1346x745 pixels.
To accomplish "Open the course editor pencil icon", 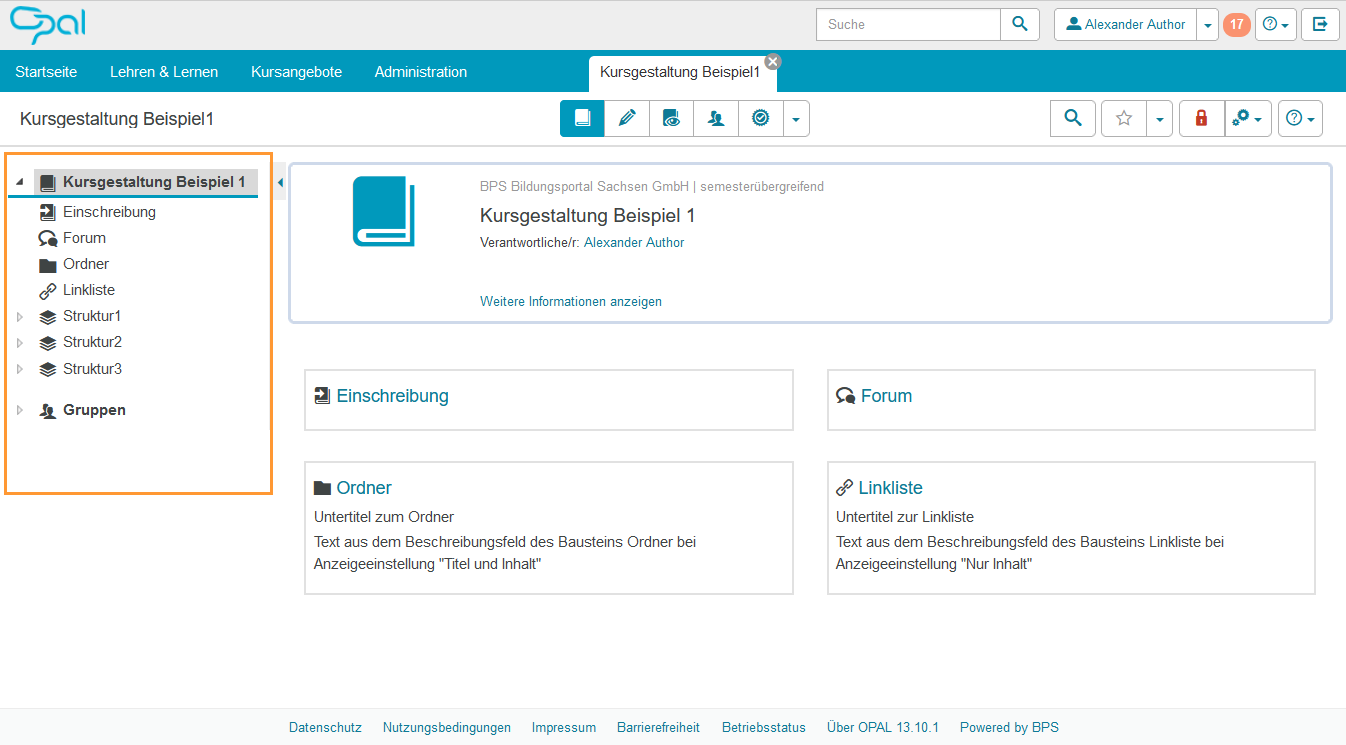I will 627,118.
